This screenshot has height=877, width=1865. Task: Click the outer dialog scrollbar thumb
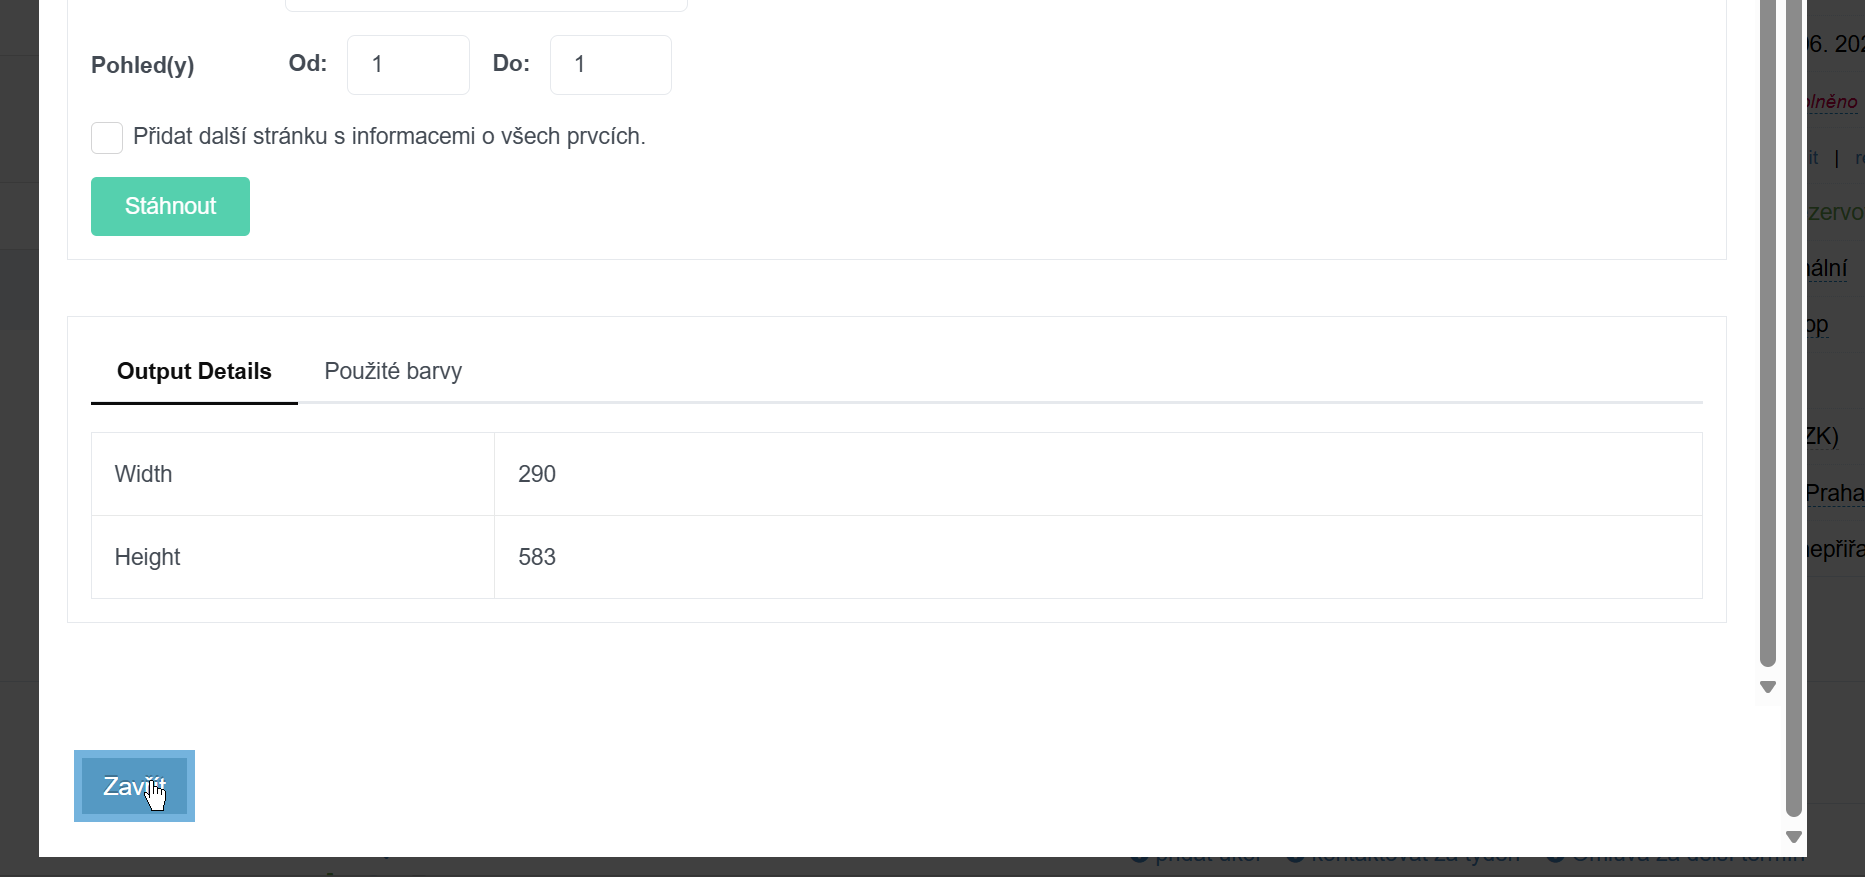coord(1793,400)
